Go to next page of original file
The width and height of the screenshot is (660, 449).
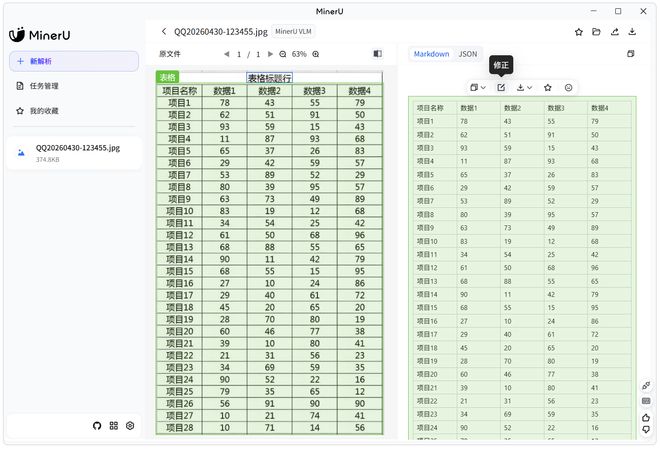[270, 54]
